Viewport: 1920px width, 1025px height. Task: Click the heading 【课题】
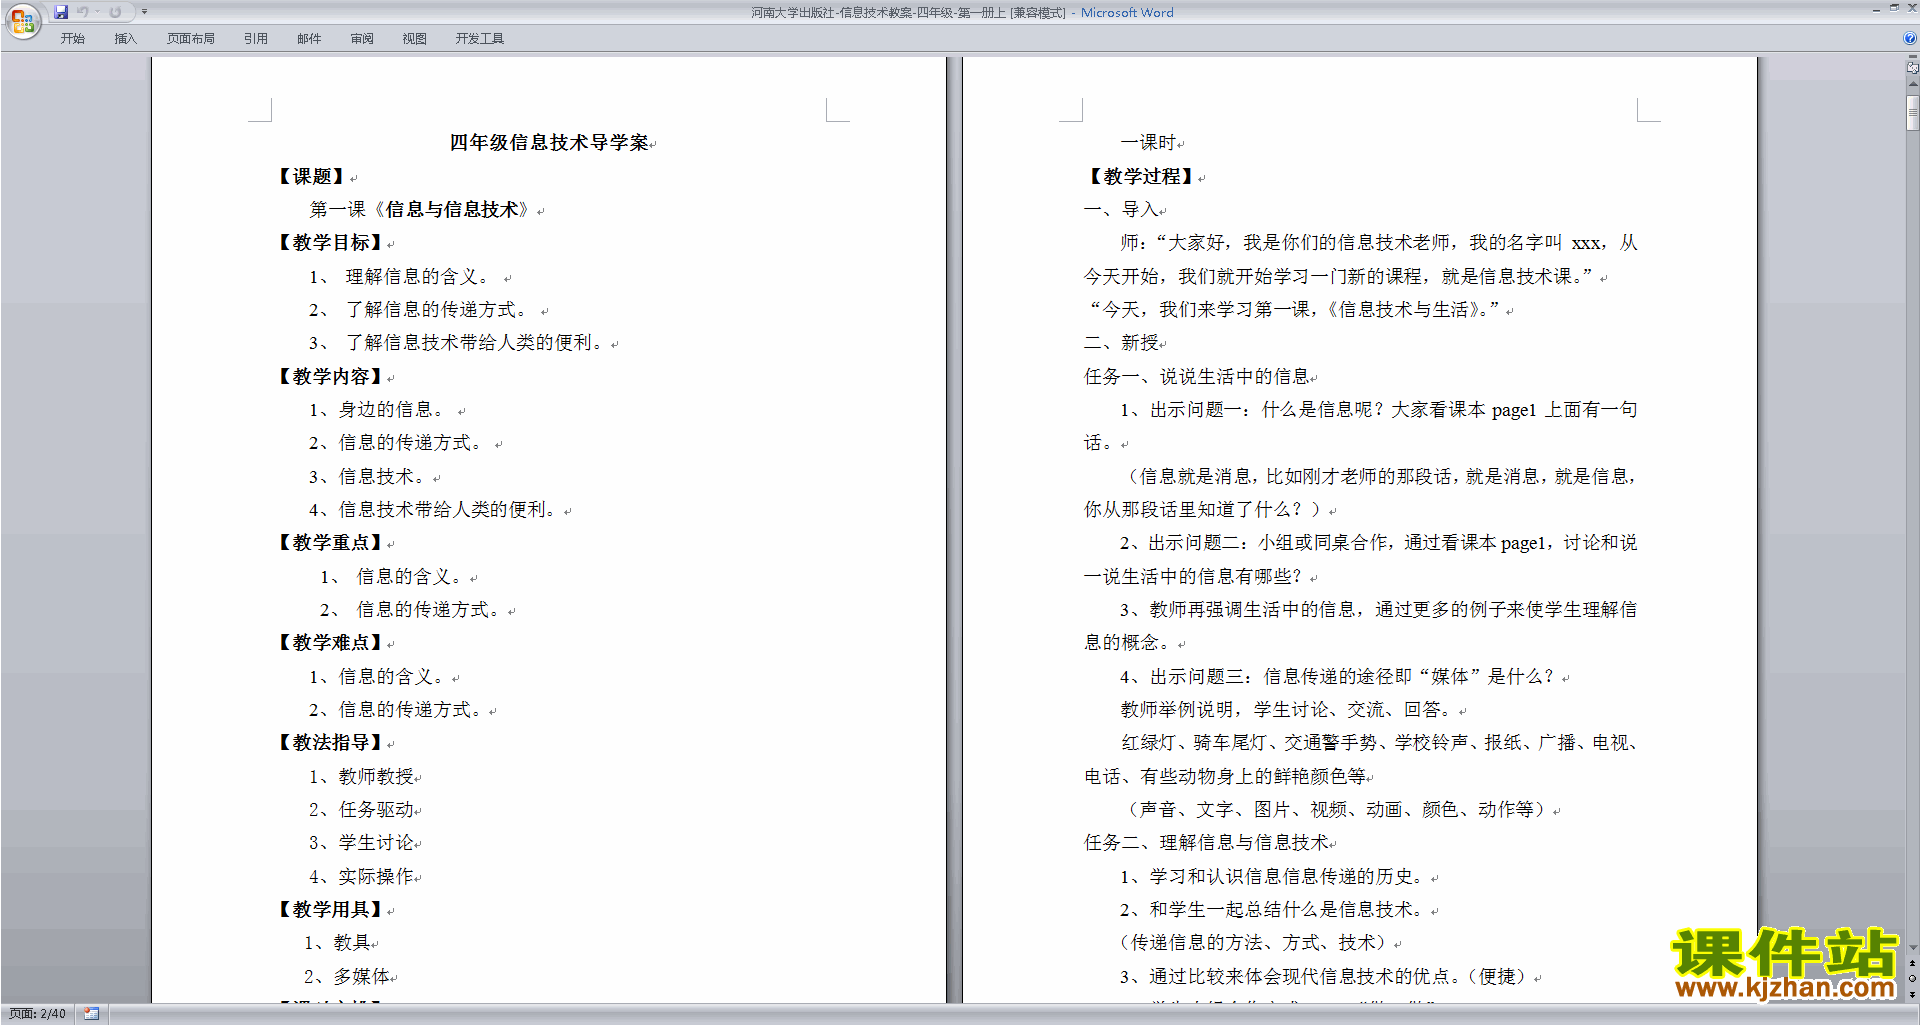click(x=314, y=177)
